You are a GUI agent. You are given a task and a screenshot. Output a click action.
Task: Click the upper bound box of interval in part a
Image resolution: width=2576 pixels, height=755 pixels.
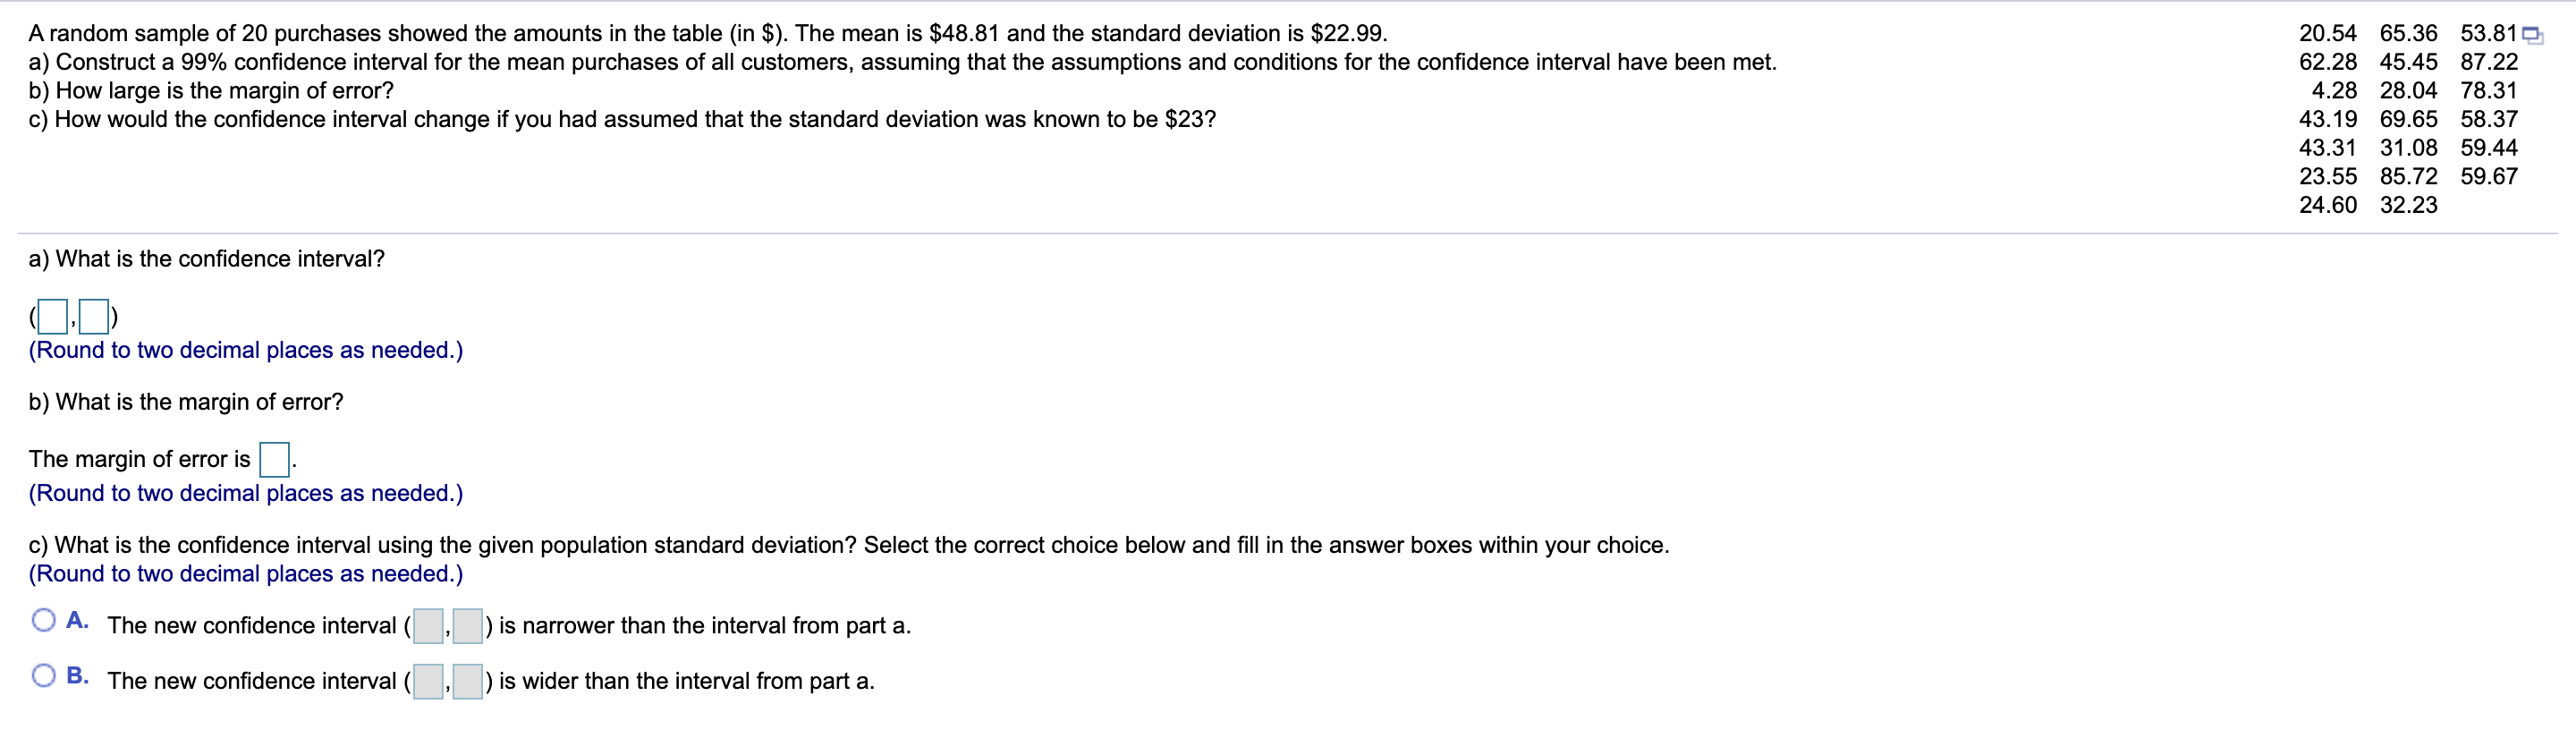pos(93,316)
